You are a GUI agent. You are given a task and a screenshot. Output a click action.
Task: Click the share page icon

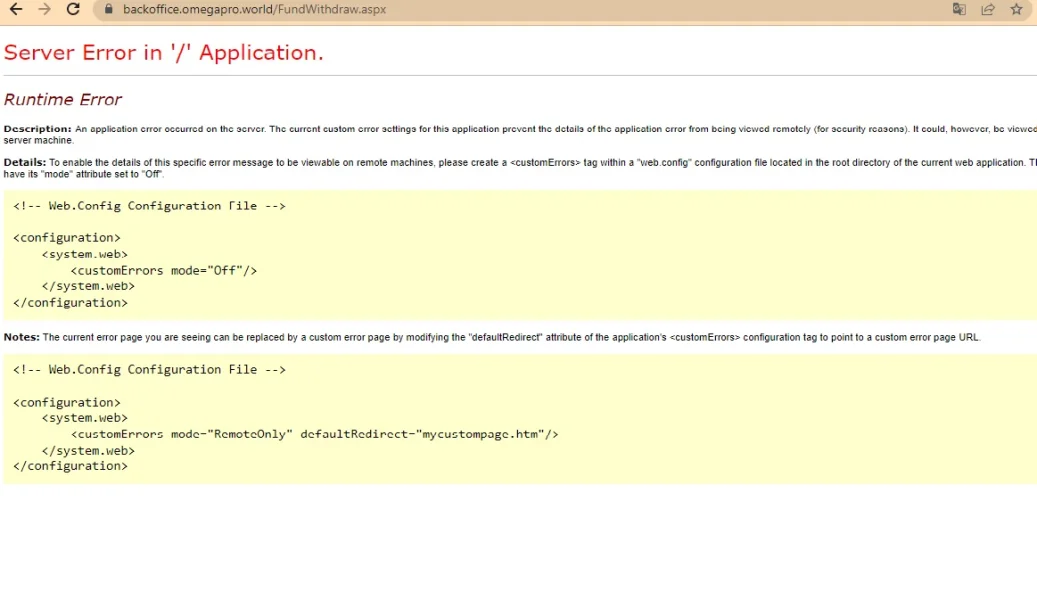[x=988, y=10]
